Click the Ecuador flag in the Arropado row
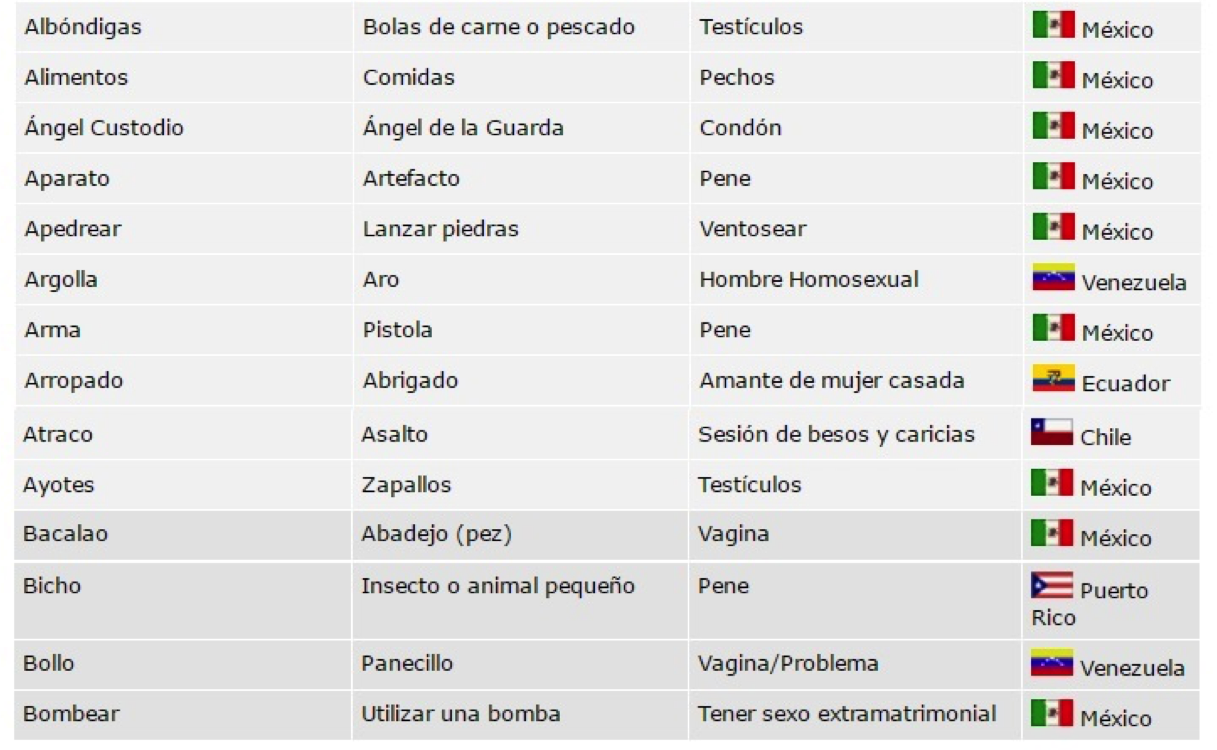Viewport: 1217px width, 750px height. [x=1053, y=379]
